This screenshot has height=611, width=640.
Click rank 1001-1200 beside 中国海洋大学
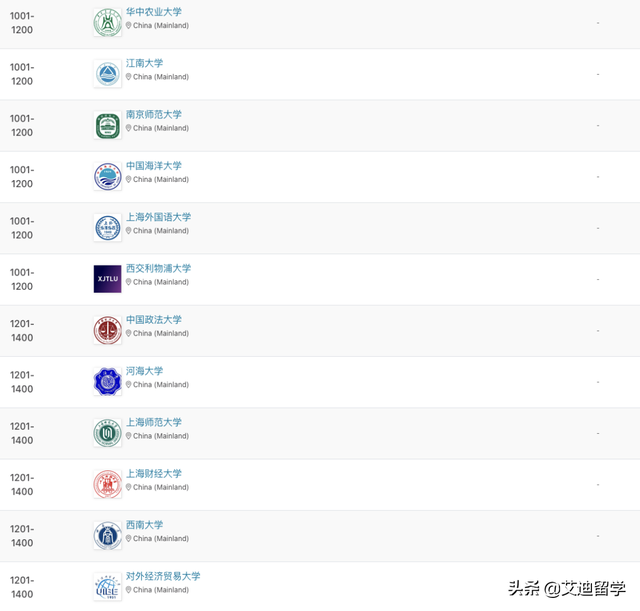pos(22,177)
